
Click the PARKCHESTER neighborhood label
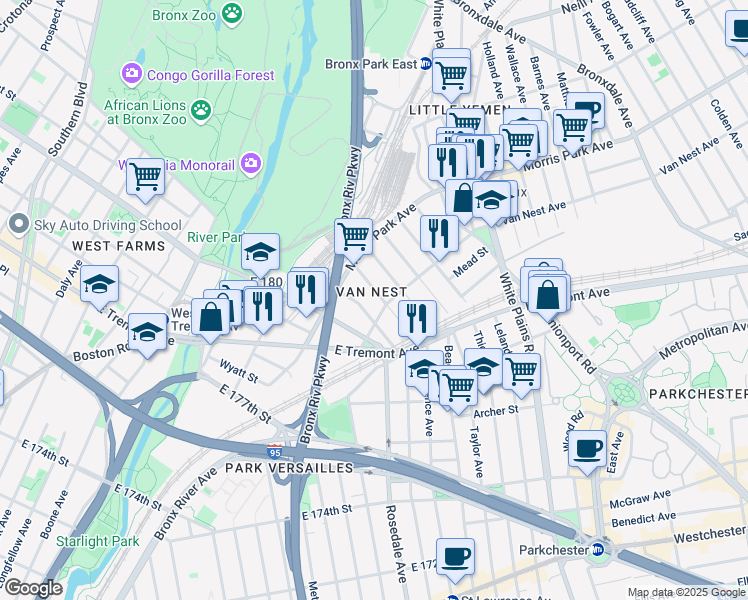(x=698, y=394)
